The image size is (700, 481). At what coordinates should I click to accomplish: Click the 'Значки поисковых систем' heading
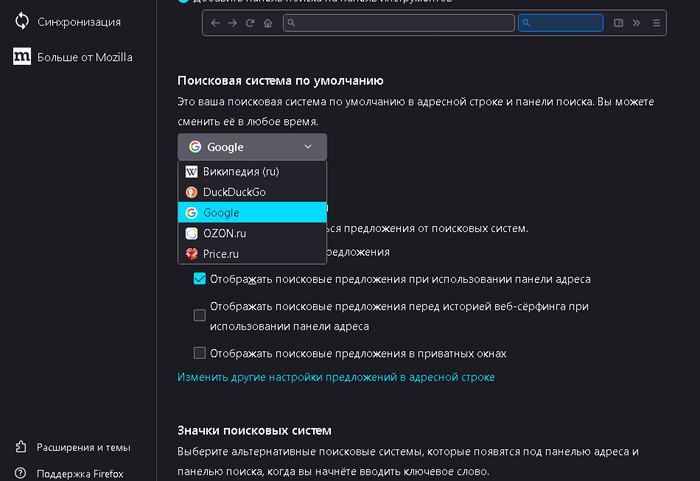tap(254, 431)
